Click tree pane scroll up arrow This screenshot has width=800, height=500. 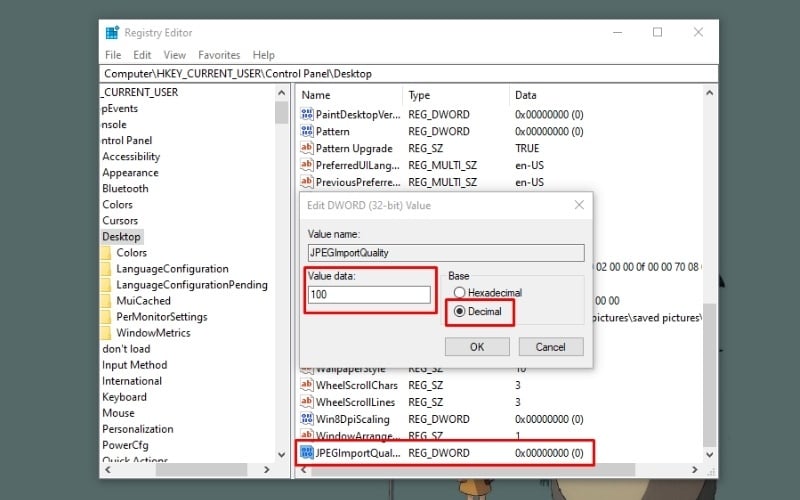282,93
